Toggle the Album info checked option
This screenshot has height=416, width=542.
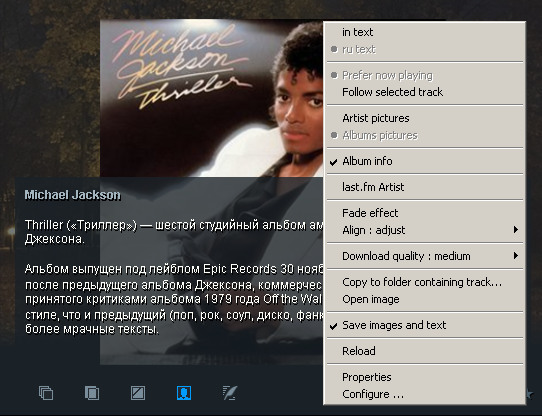tap(425, 161)
